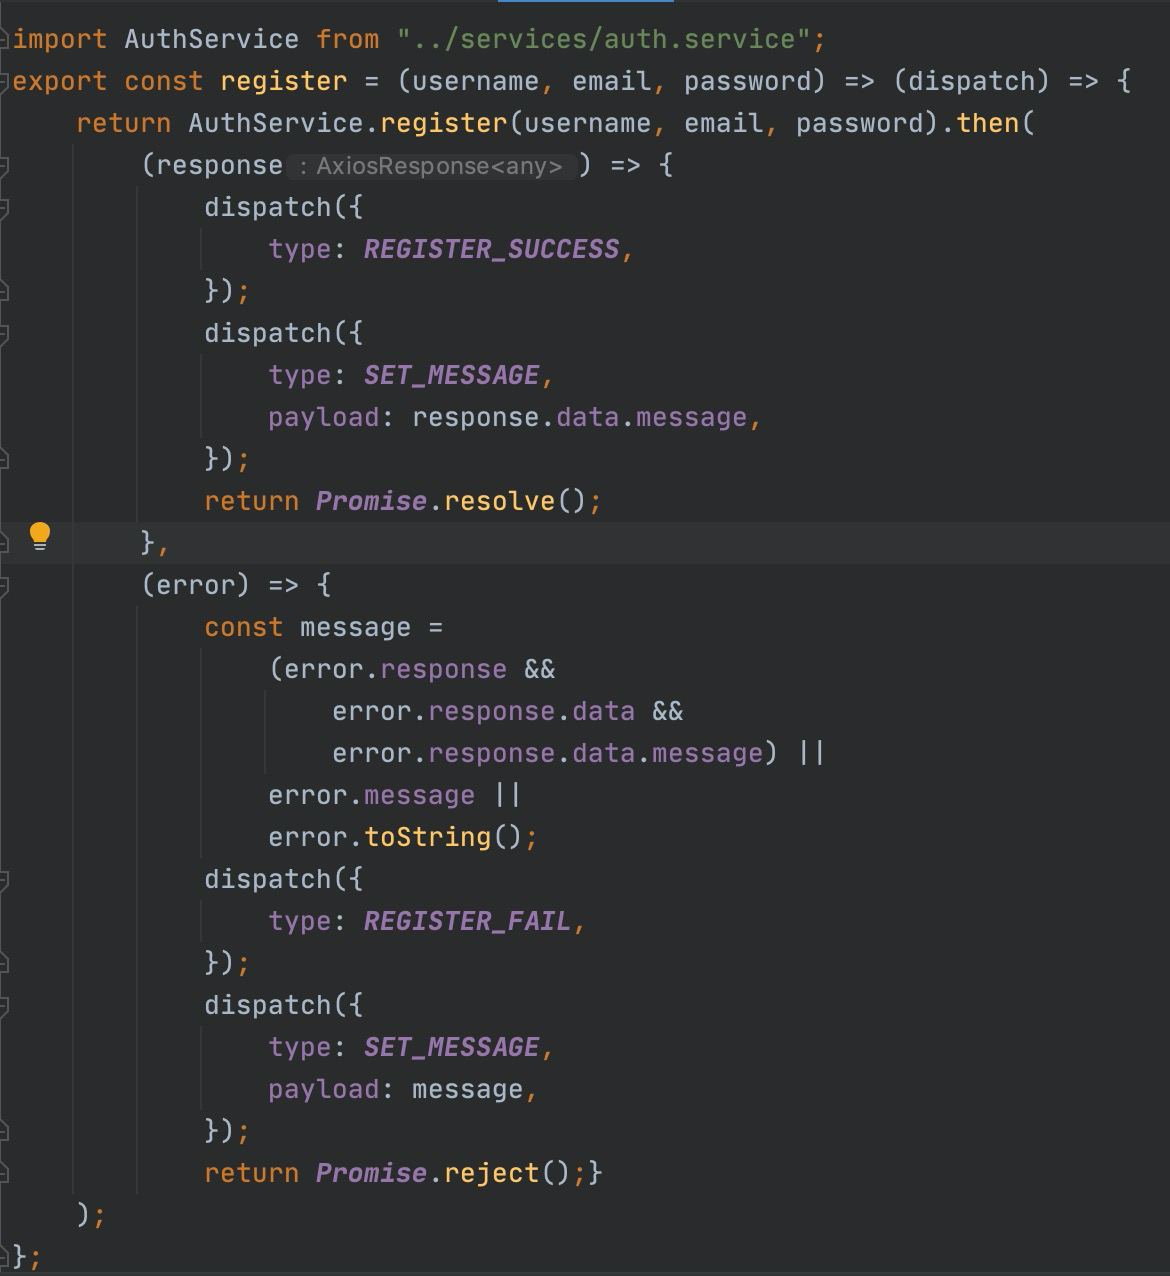1170x1276 pixels.
Task: Click the "error" parameter in (error) =>
Action: point(195,585)
